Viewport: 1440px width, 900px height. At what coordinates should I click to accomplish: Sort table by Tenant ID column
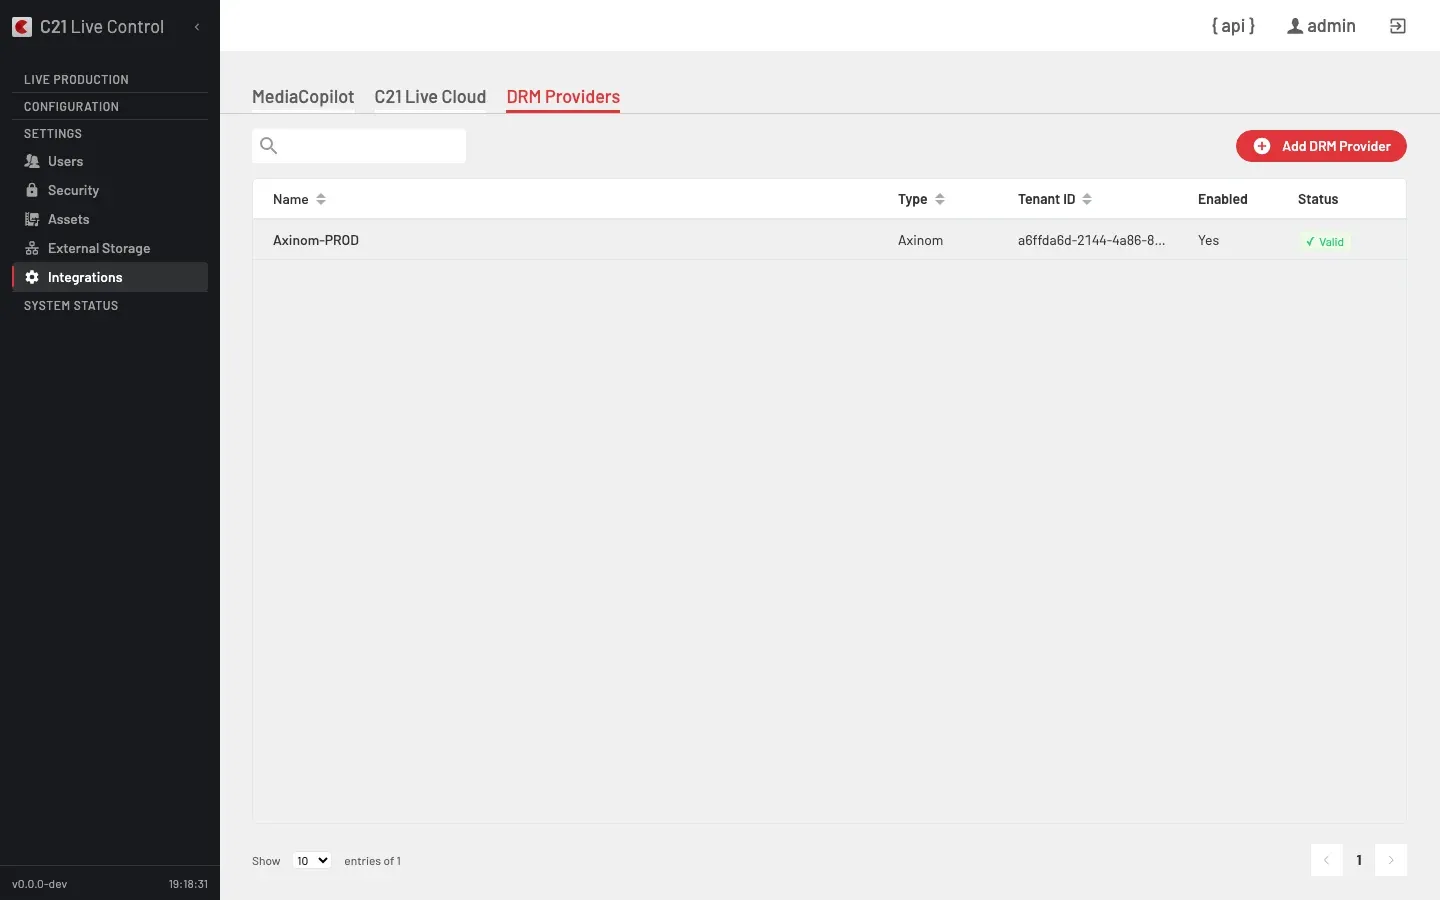coord(1055,199)
